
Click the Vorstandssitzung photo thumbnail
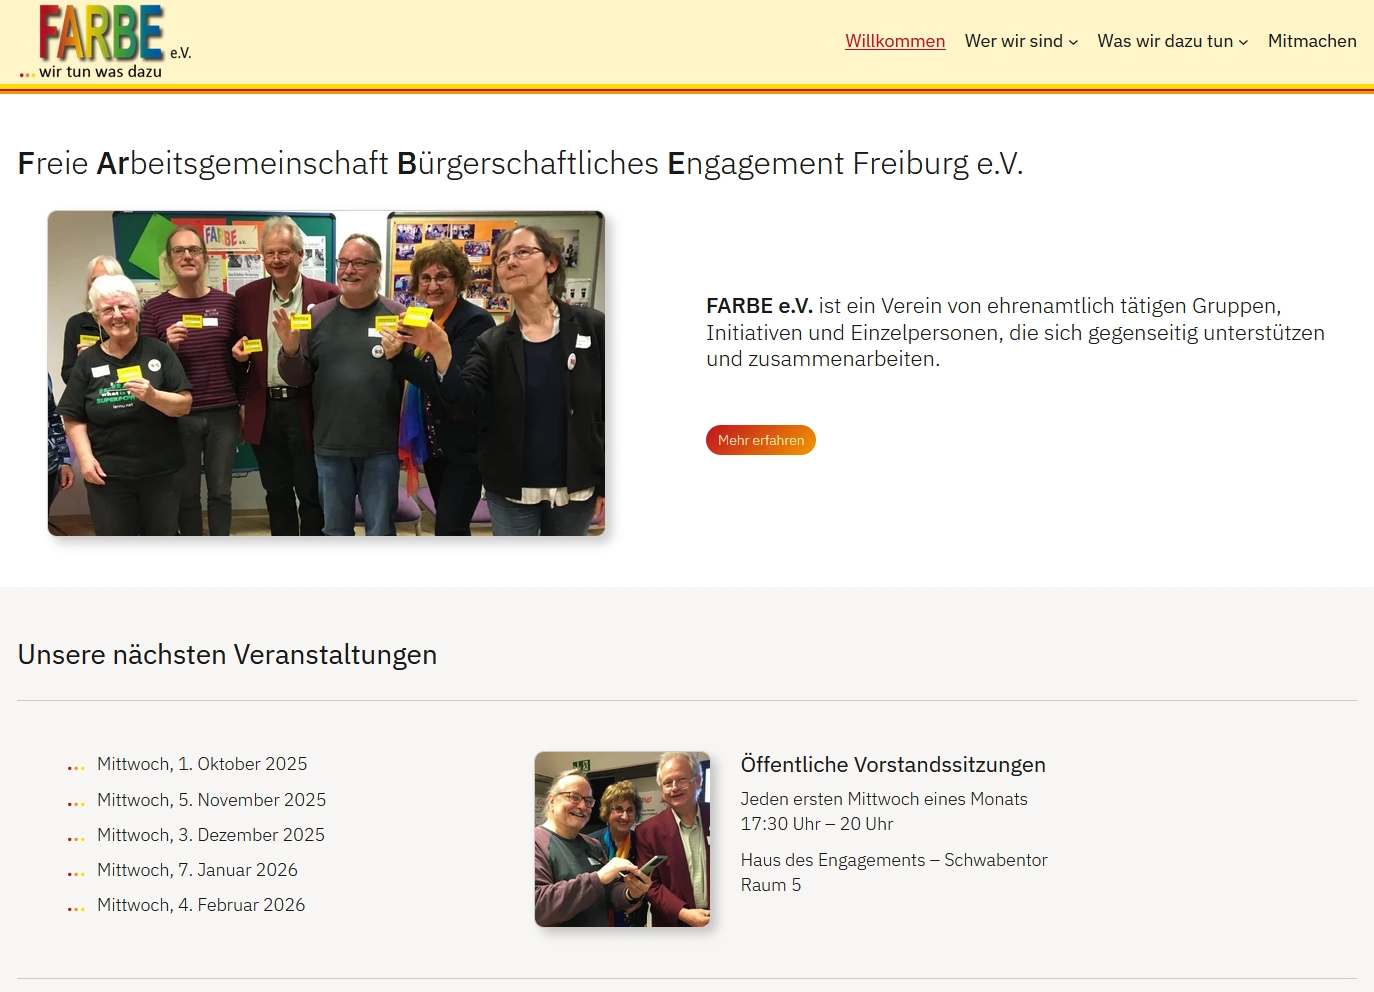tap(622, 839)
